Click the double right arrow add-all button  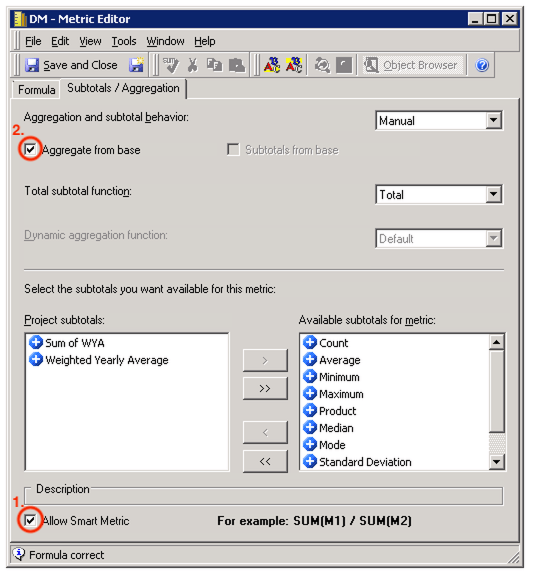265,388
